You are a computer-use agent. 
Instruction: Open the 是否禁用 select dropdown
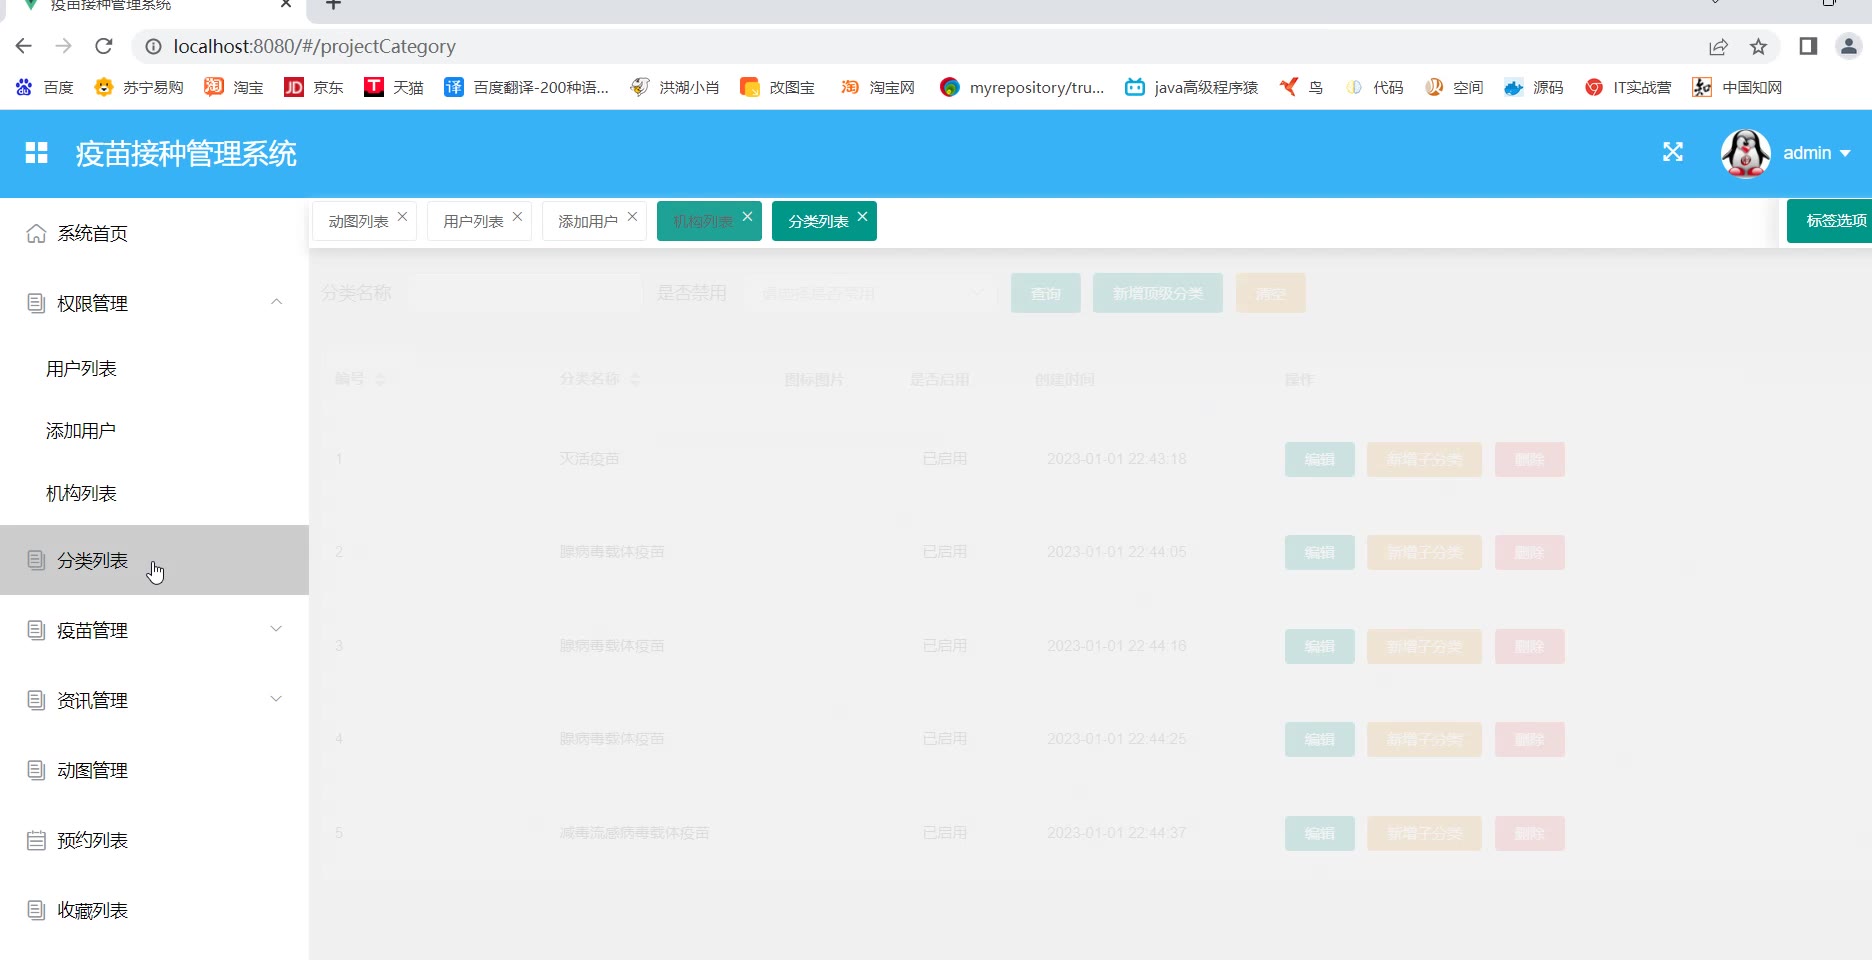point(870,293)
